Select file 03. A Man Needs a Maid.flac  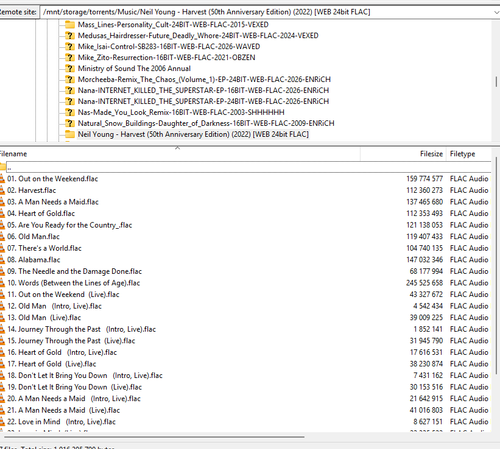click(53, 202)
